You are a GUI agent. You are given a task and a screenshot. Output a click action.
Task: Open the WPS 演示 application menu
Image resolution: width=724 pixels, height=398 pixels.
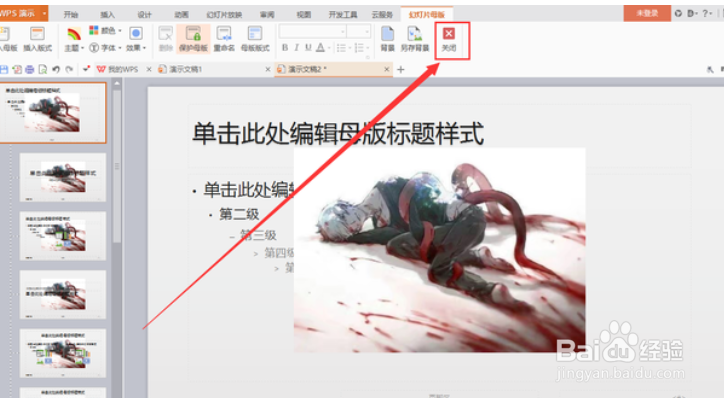[x=23, y=13]
